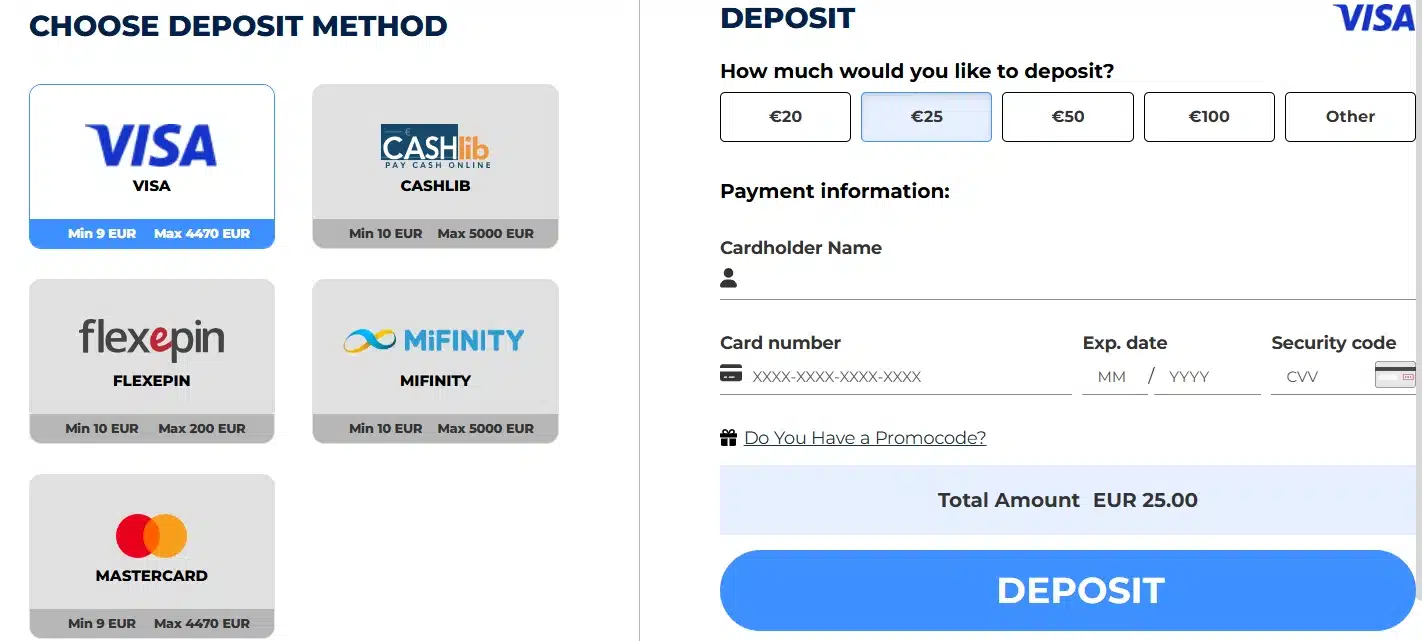Select the €50 deposit amount

[1068, 117]
